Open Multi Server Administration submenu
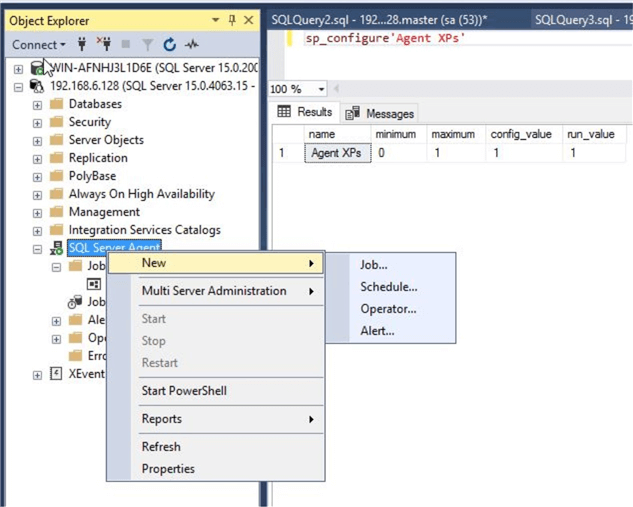This screenshot has width=633, height=507. click(x=216, y=291)
